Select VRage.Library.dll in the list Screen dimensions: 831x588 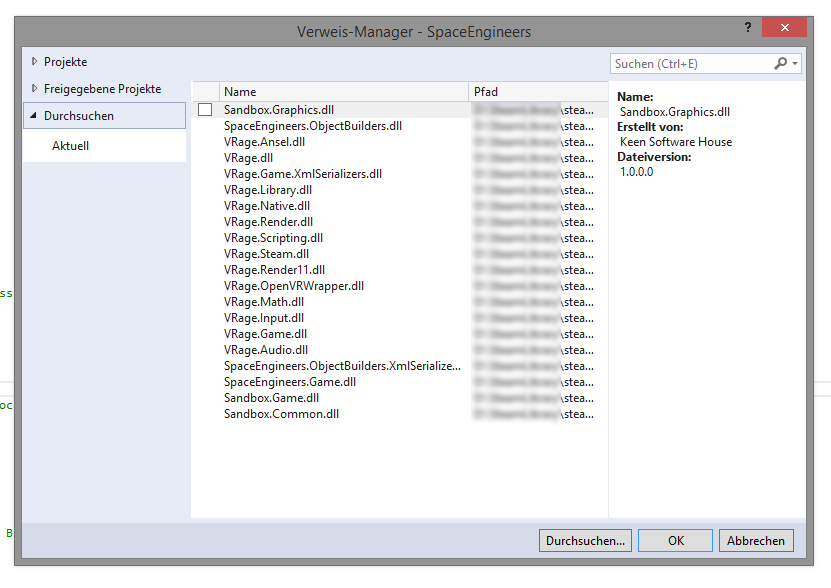coord(400,190)
